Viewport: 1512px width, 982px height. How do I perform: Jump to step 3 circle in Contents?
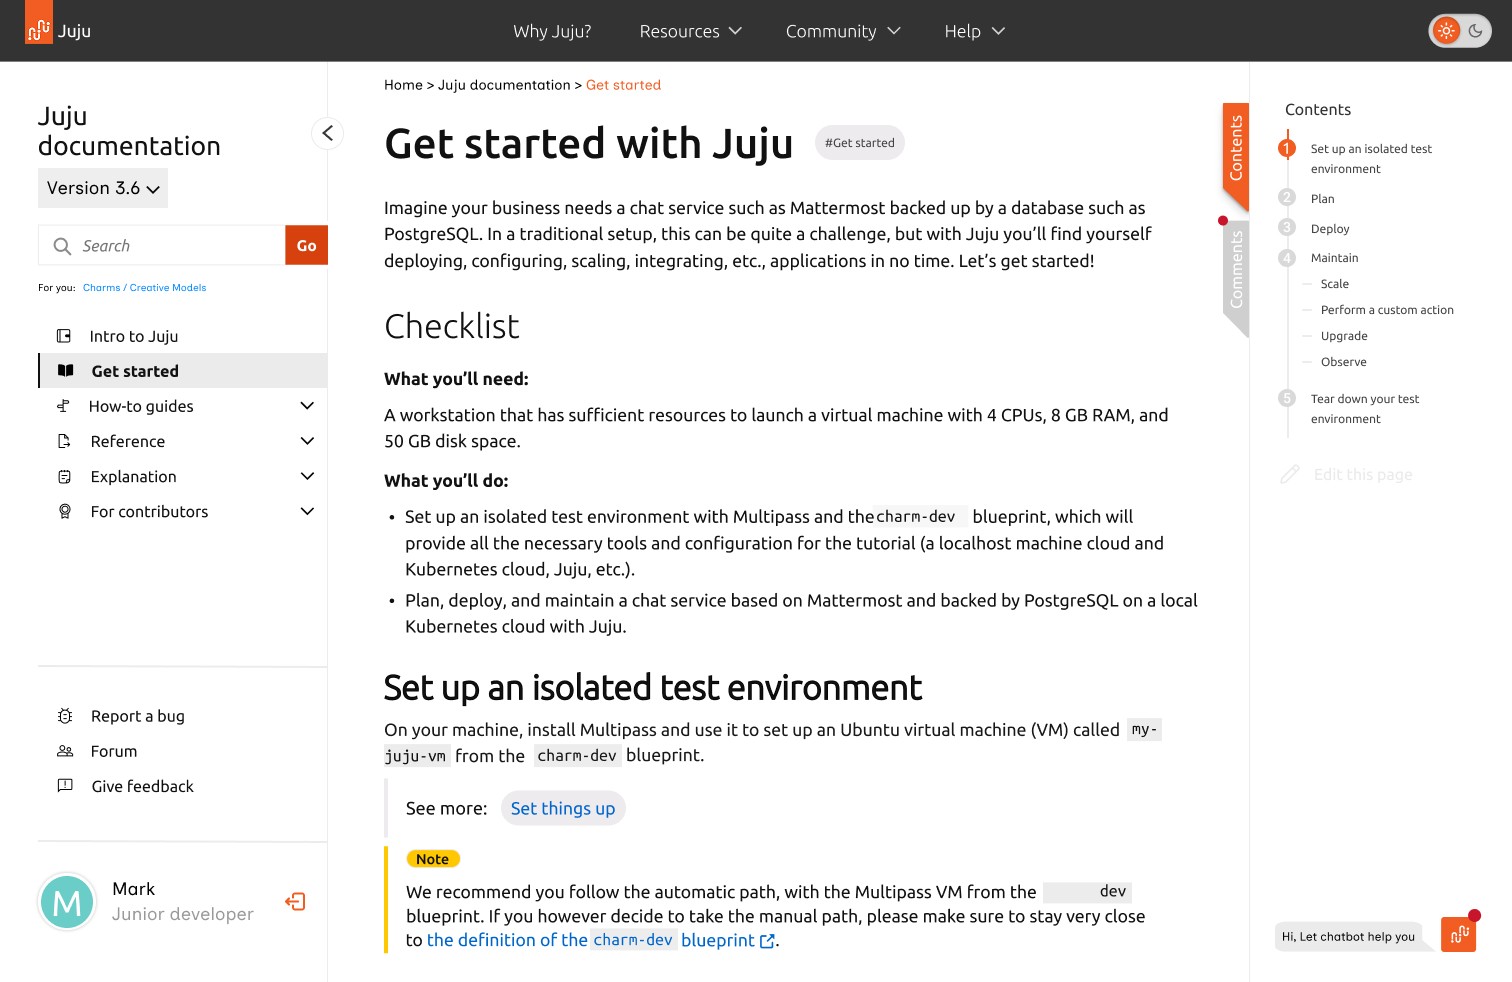[1287, 228]
